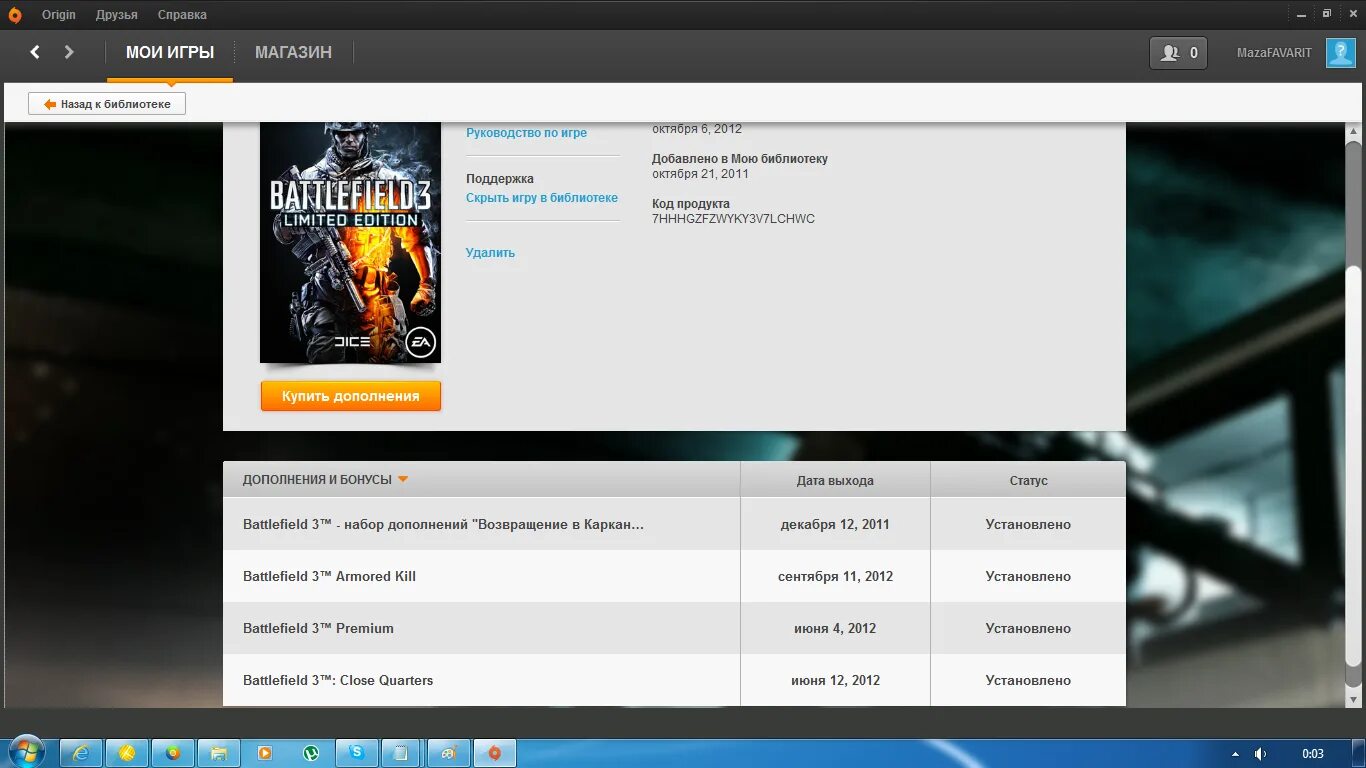This screenshot has width=1366, height=768.
Task: Open uTorrent from the taskbar
Action: coord(311,753)
